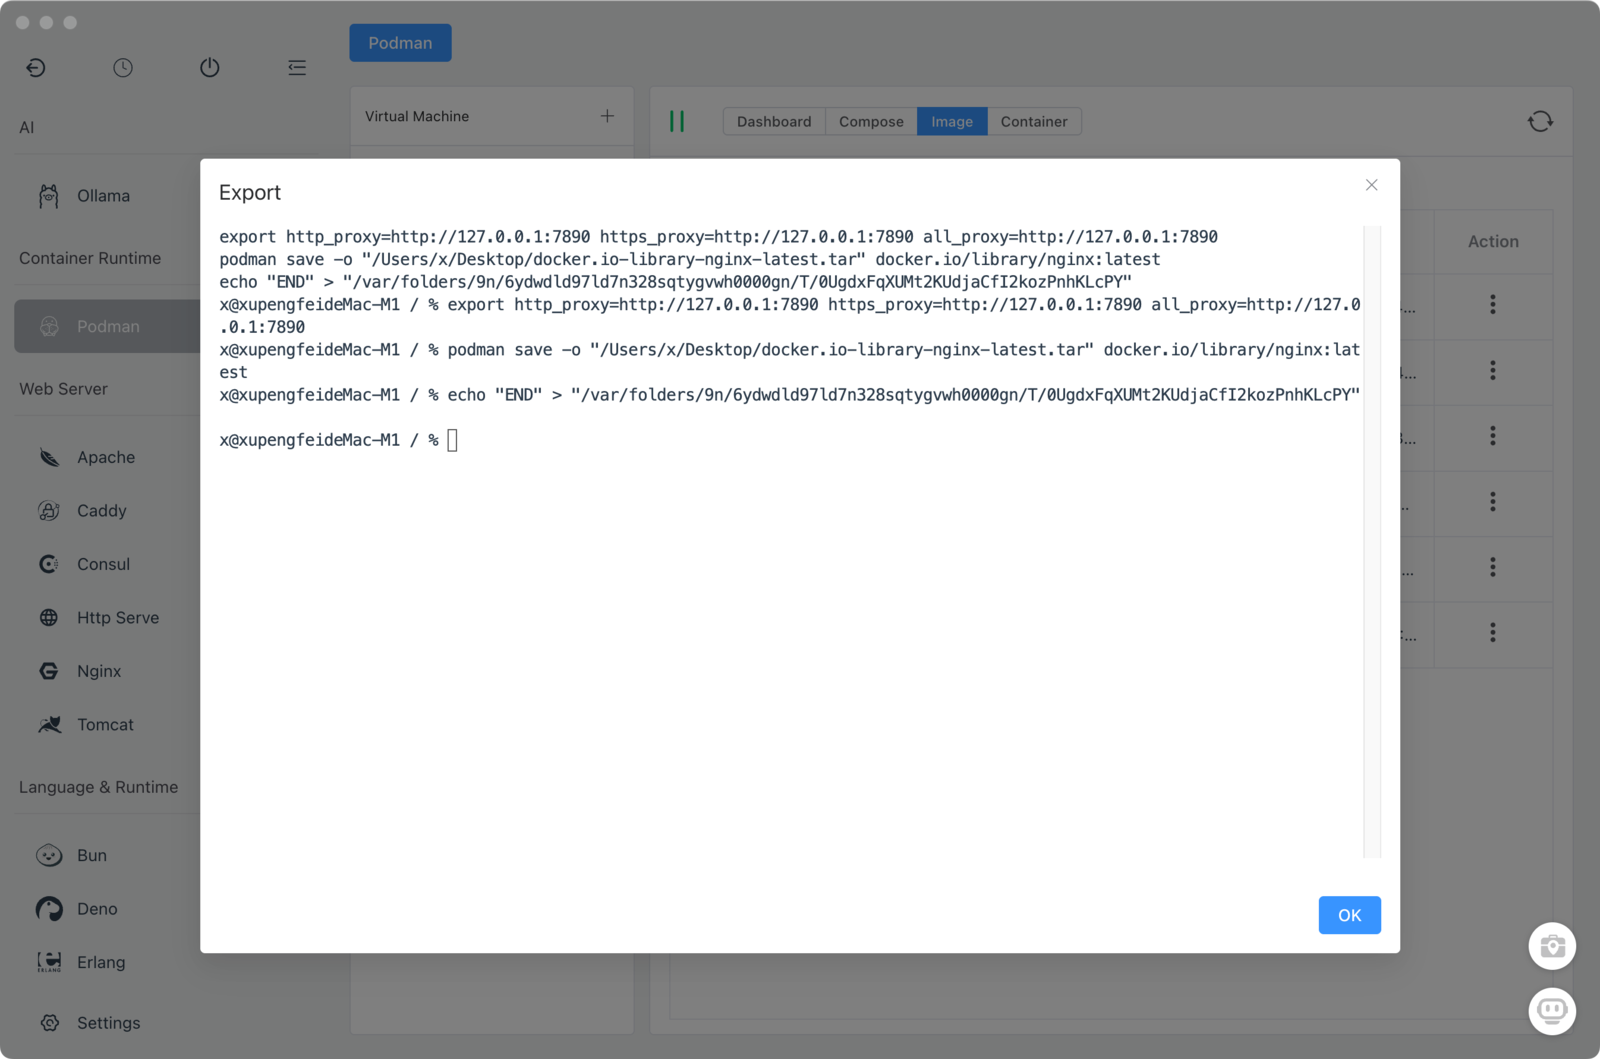This screenshot has height=1059, width=1600.
Task: Open the Ollama module in the sidebar
Action: click(x=103, y=196)
